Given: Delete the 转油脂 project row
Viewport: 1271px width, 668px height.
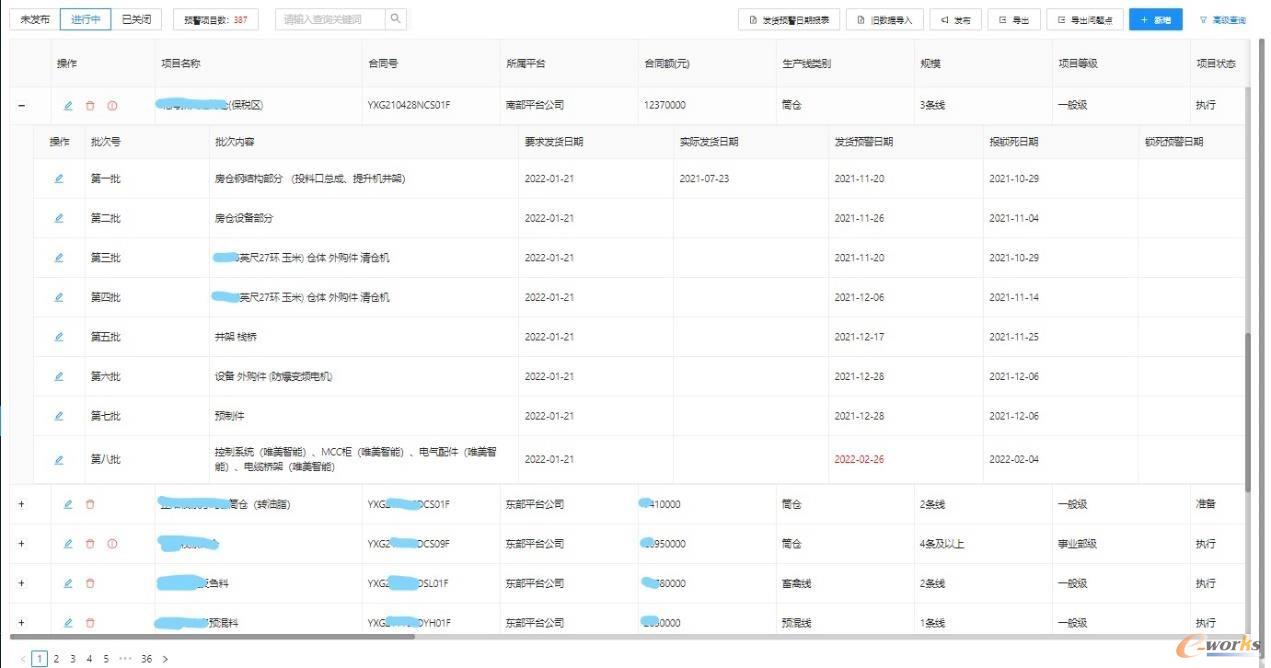Looking at the screenshot, I should click(x=90, y=504).
